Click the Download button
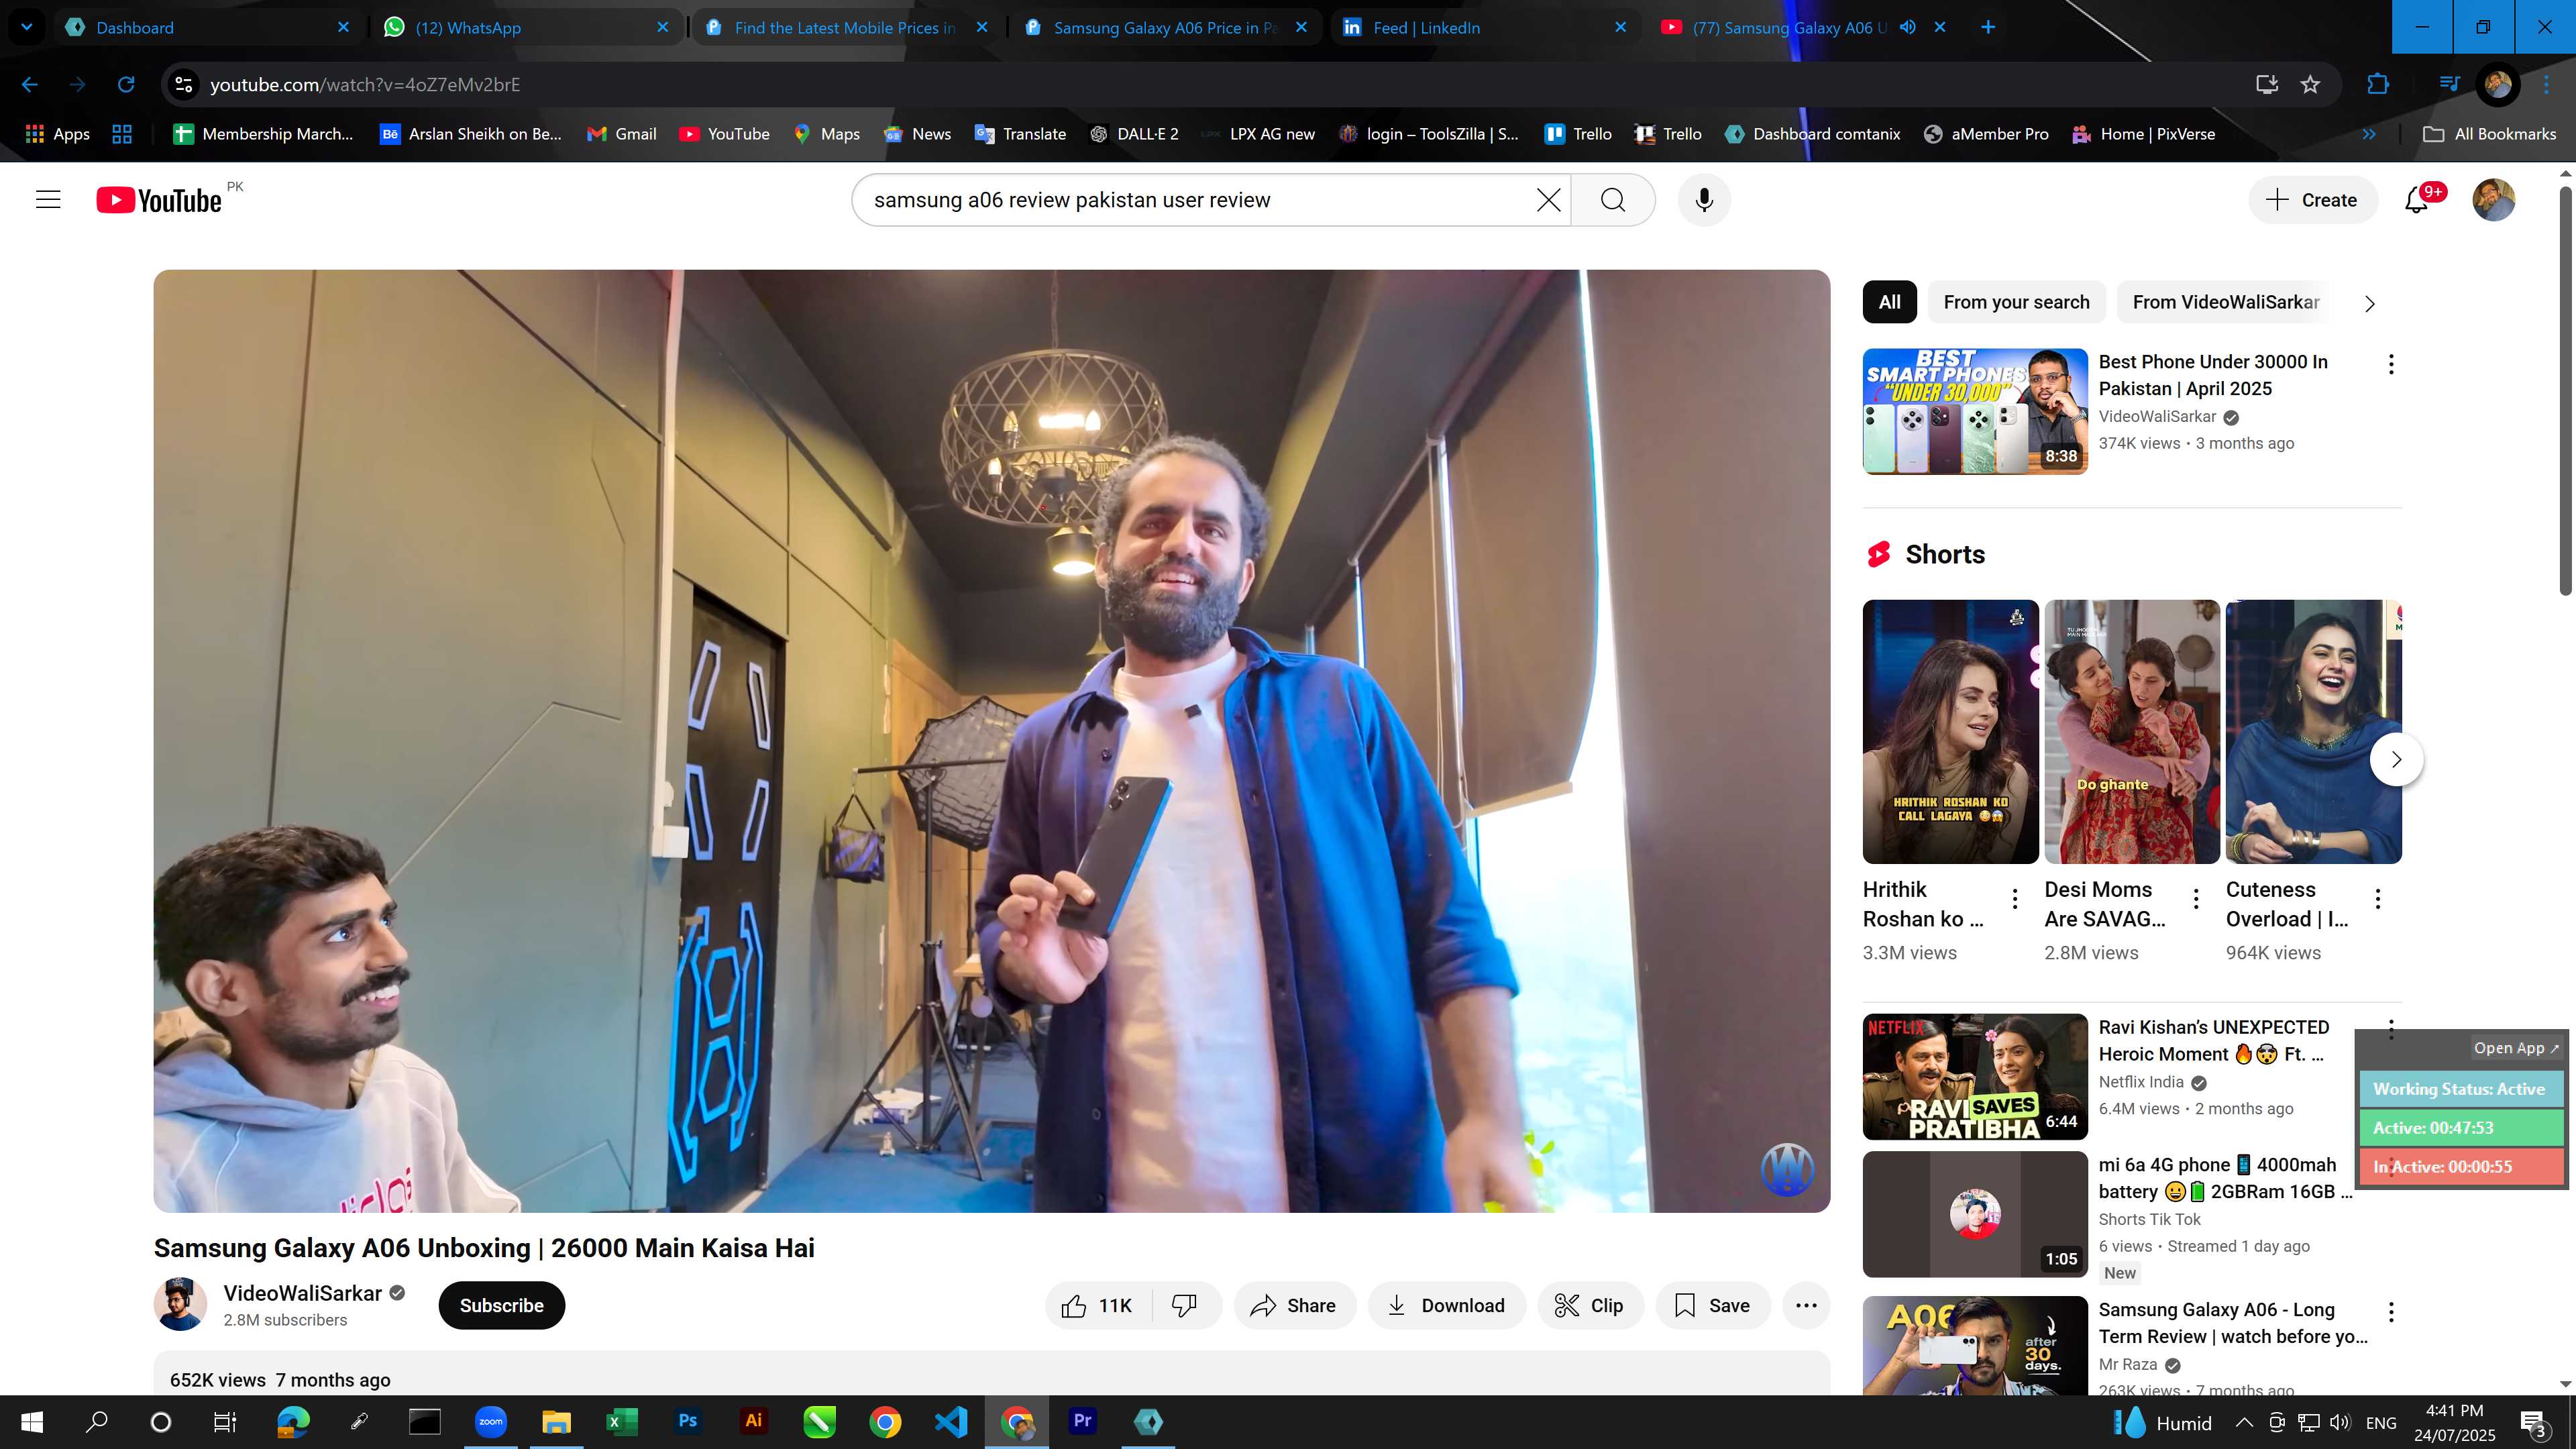 pos(1446,1305)
